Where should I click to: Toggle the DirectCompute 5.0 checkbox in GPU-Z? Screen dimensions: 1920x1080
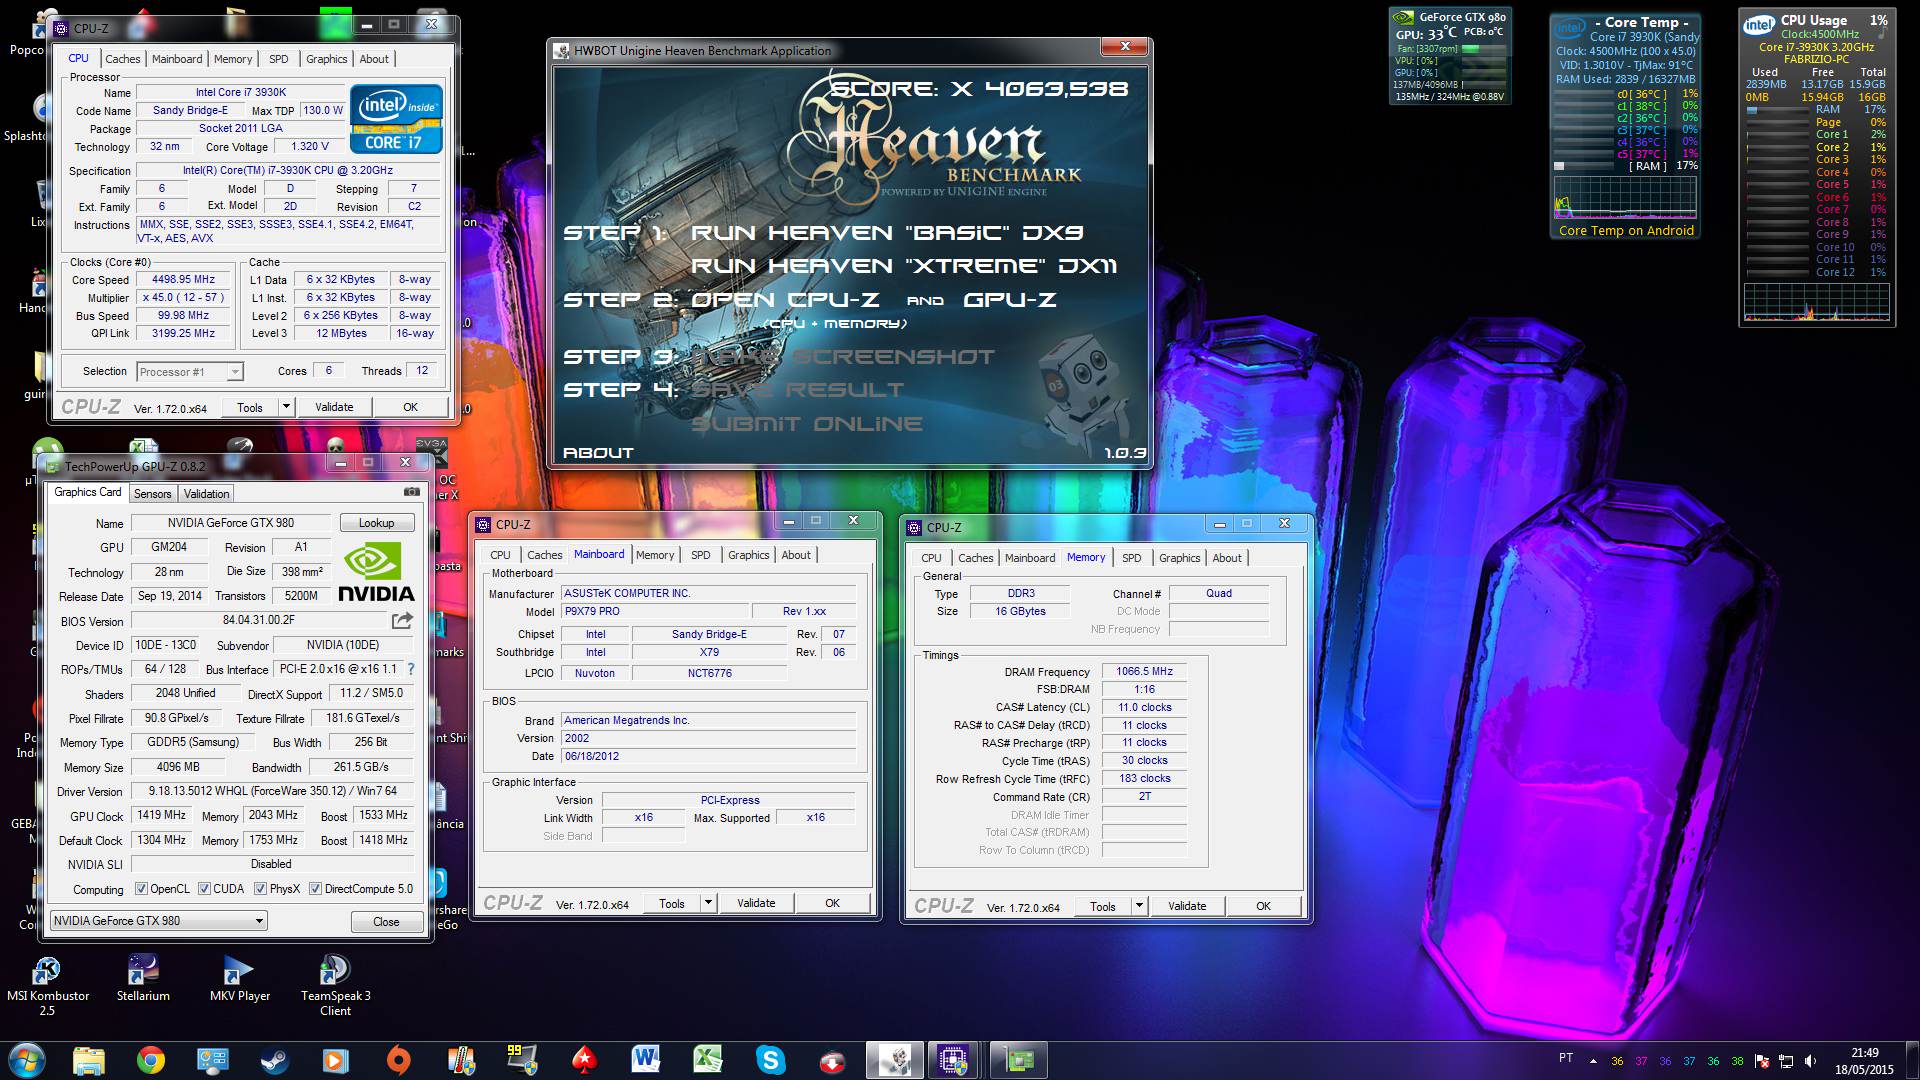click(x=315, y=889)
